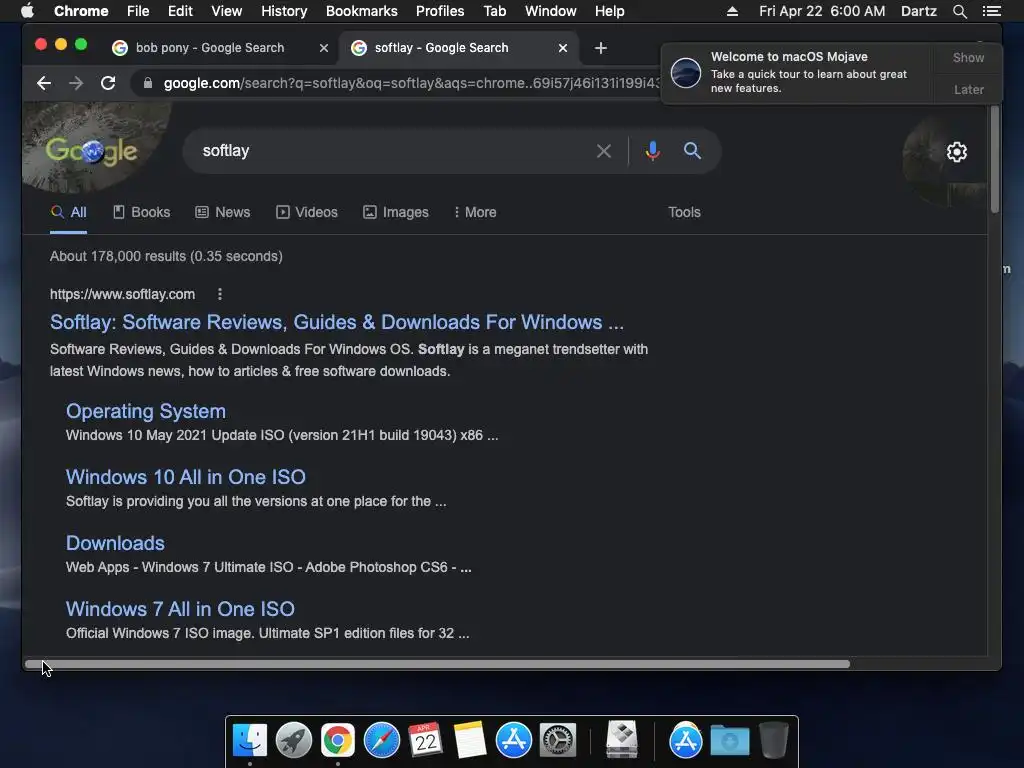This screenshot has height=768, width=1024.
Task: Expand the More search filters menu
Action: 475,212
